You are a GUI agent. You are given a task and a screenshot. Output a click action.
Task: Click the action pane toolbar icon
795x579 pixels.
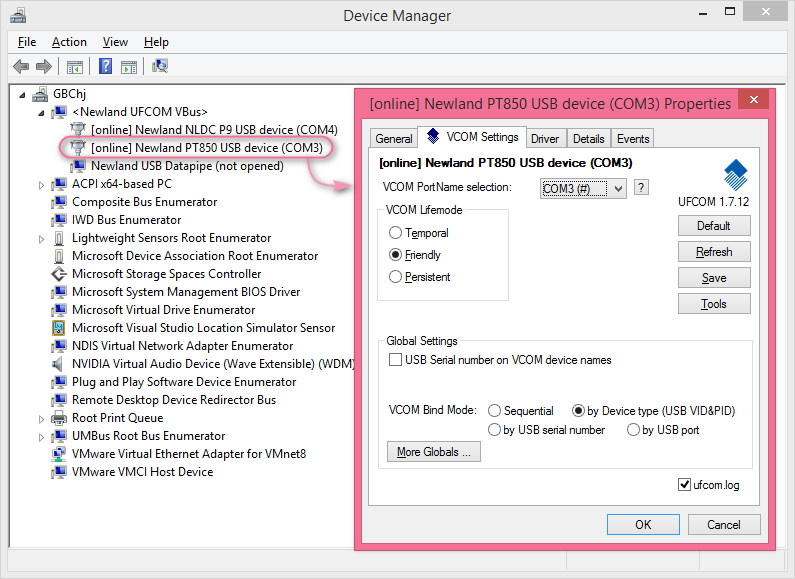(129, 66)
